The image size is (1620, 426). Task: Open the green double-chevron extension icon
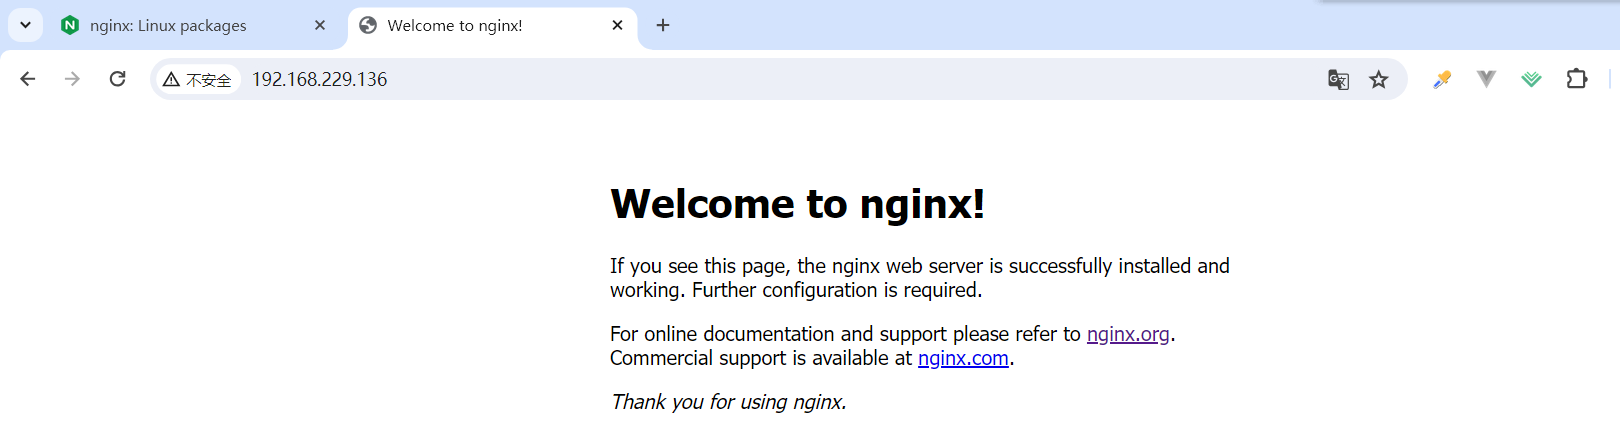1531,79
